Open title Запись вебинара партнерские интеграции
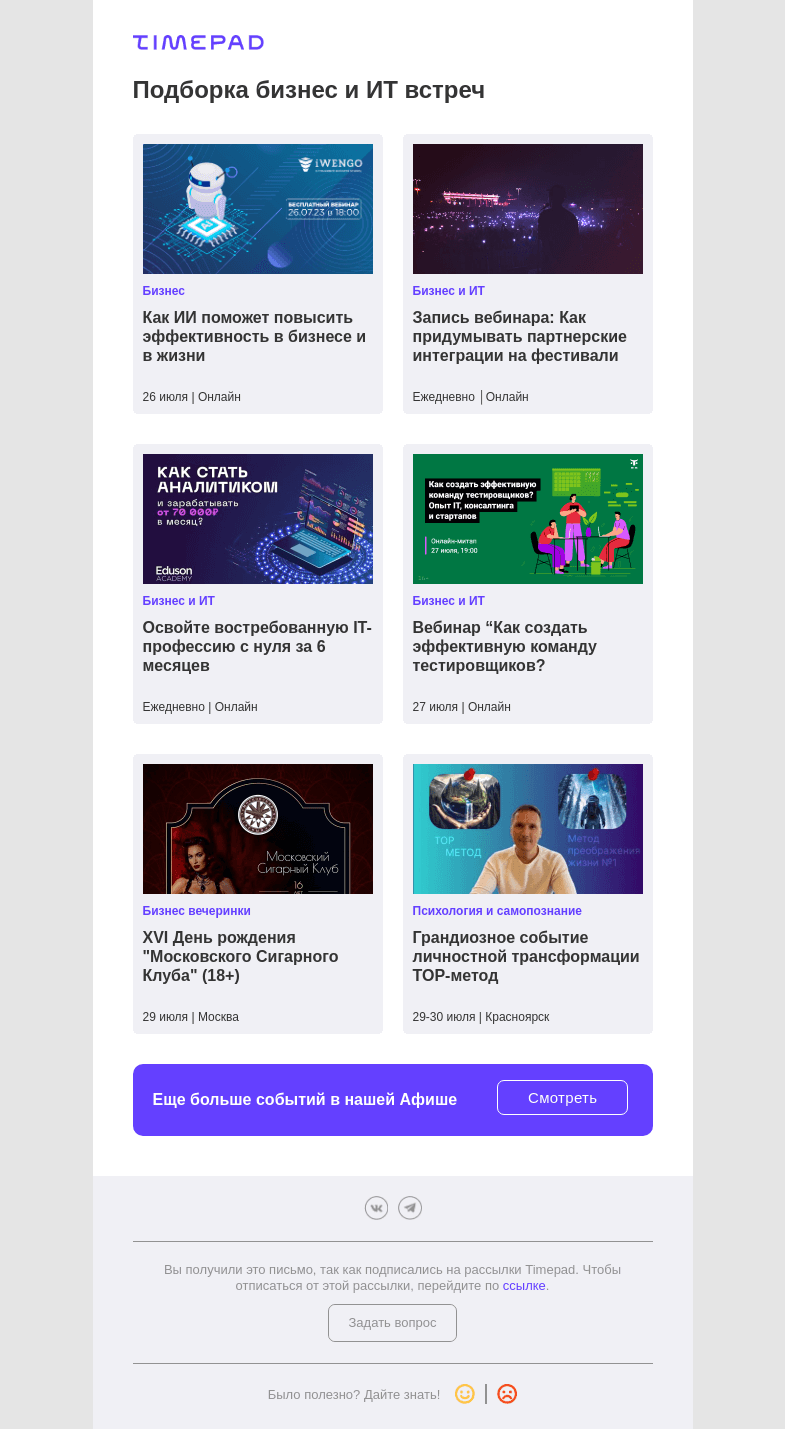 [x=520, y=337]
